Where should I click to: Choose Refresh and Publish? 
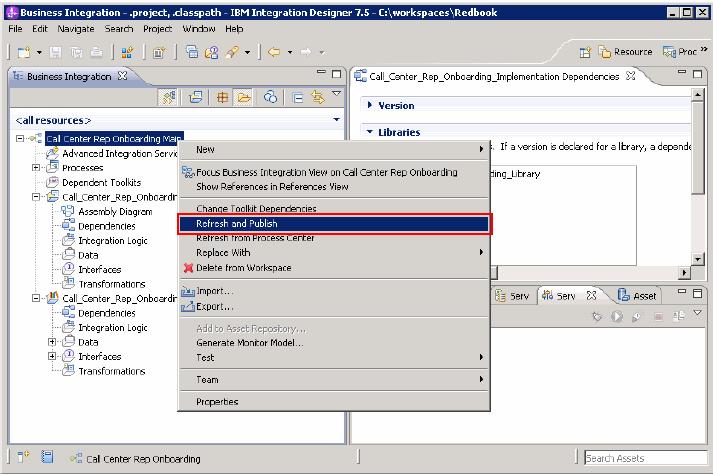click(334, 223)
